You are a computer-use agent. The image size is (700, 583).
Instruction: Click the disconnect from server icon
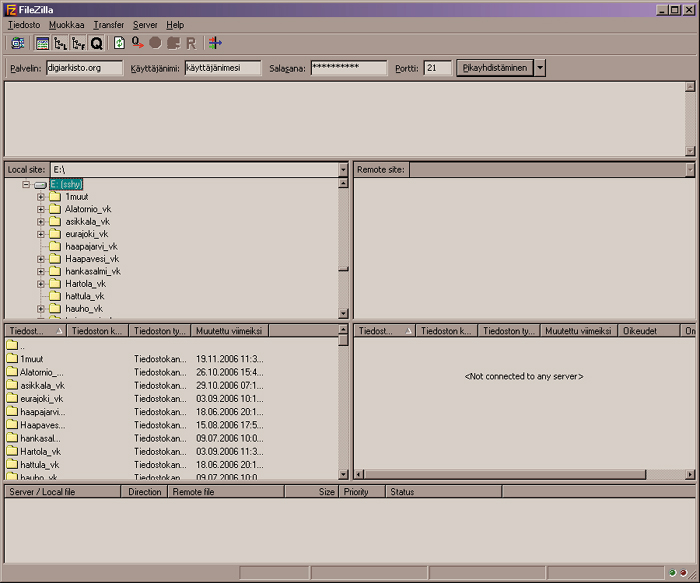173,43
